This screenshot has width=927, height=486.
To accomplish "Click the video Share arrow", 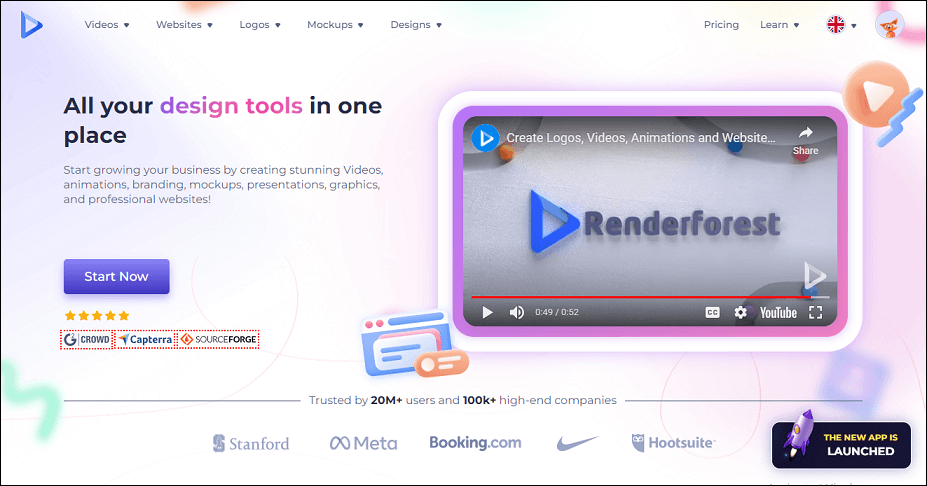I will coord(805,140).
